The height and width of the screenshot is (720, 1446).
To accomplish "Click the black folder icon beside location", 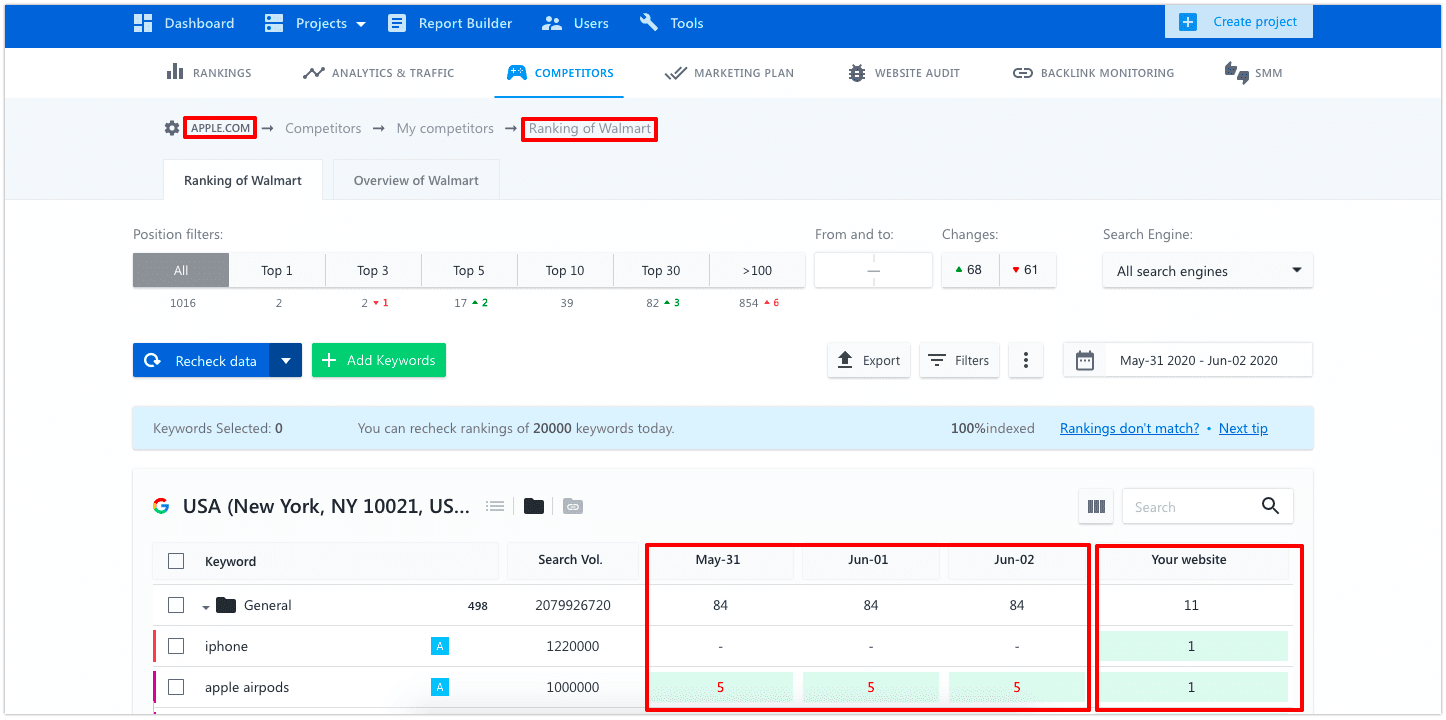I will coord(534,506).
